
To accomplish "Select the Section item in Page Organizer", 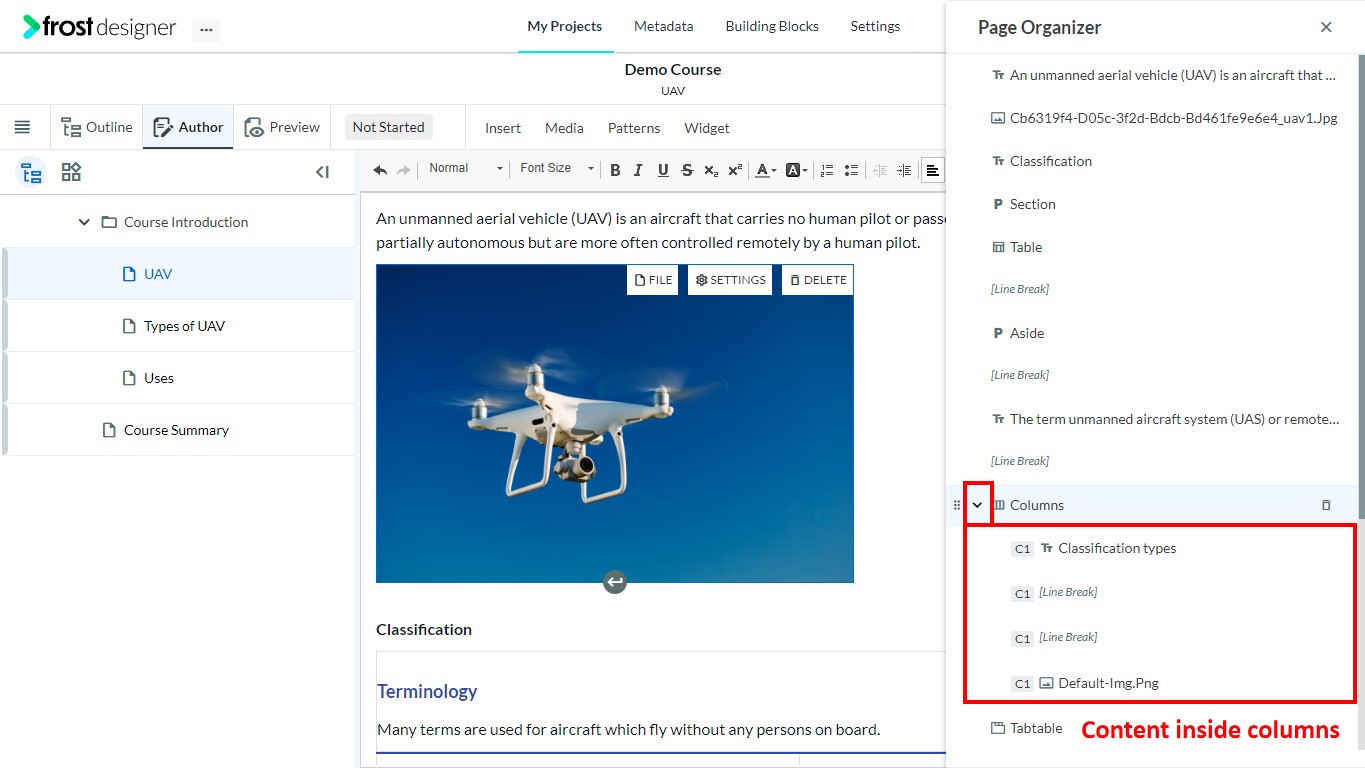I will click(1032, 204).
